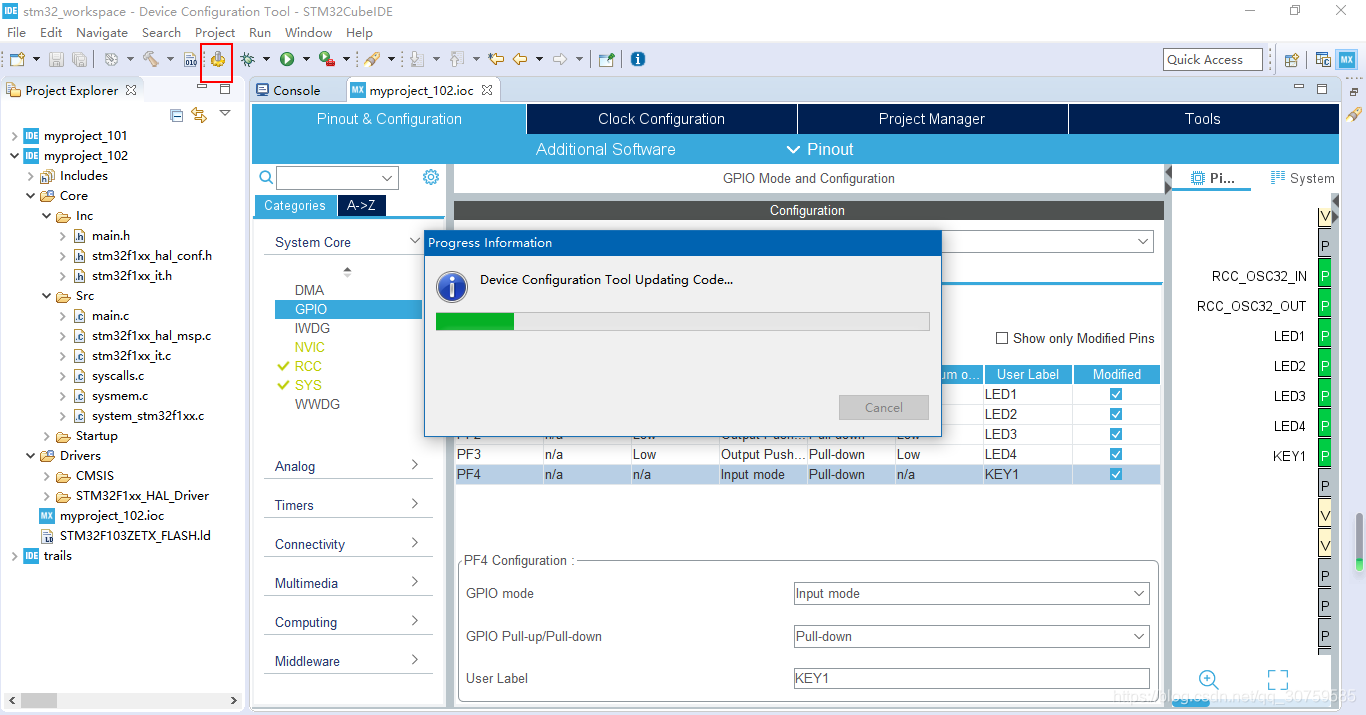Viewport: 1366px width, 715px height.
Task: Click the yellow Back arrow icon
Action: [x=520, y=60]
